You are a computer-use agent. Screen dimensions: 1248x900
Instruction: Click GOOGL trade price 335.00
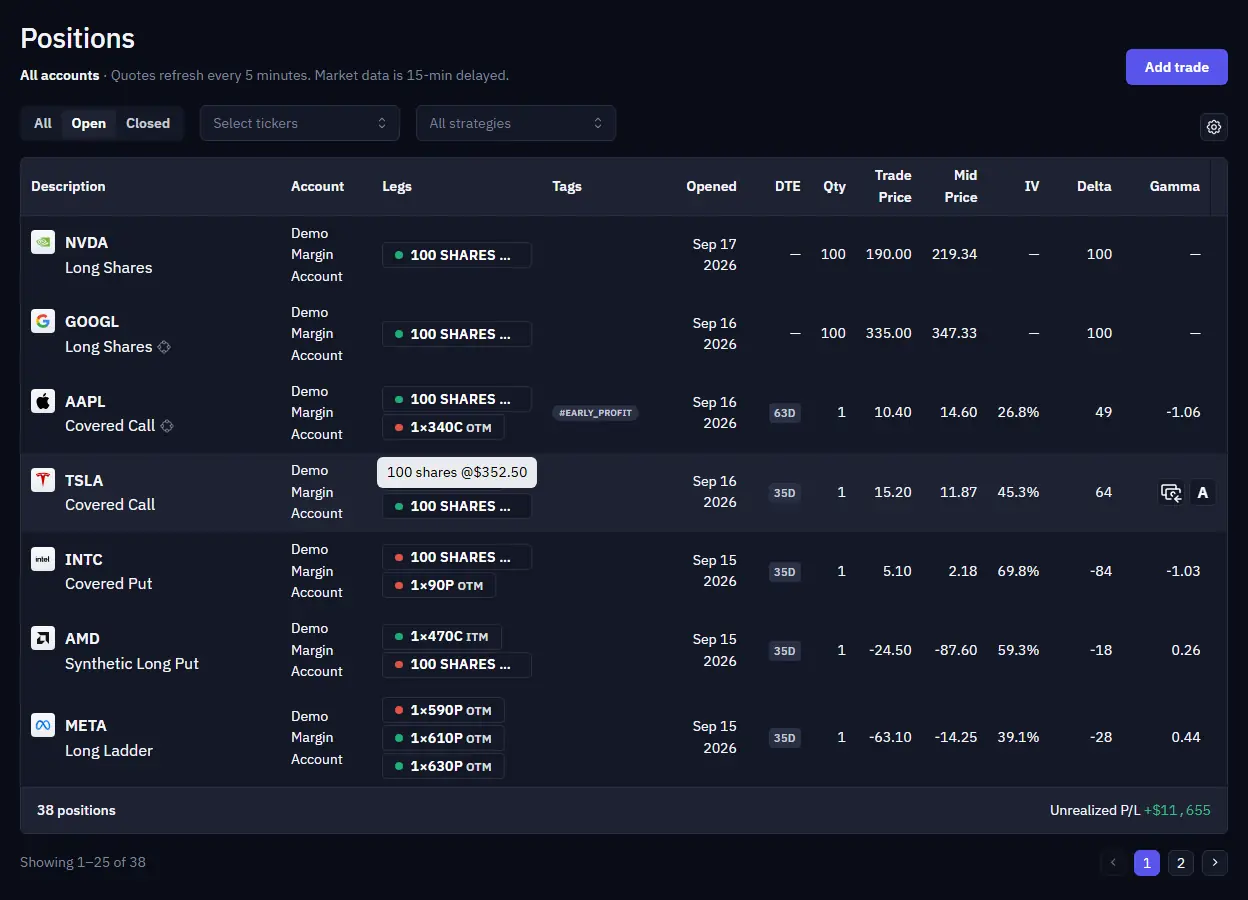(889, 333)
